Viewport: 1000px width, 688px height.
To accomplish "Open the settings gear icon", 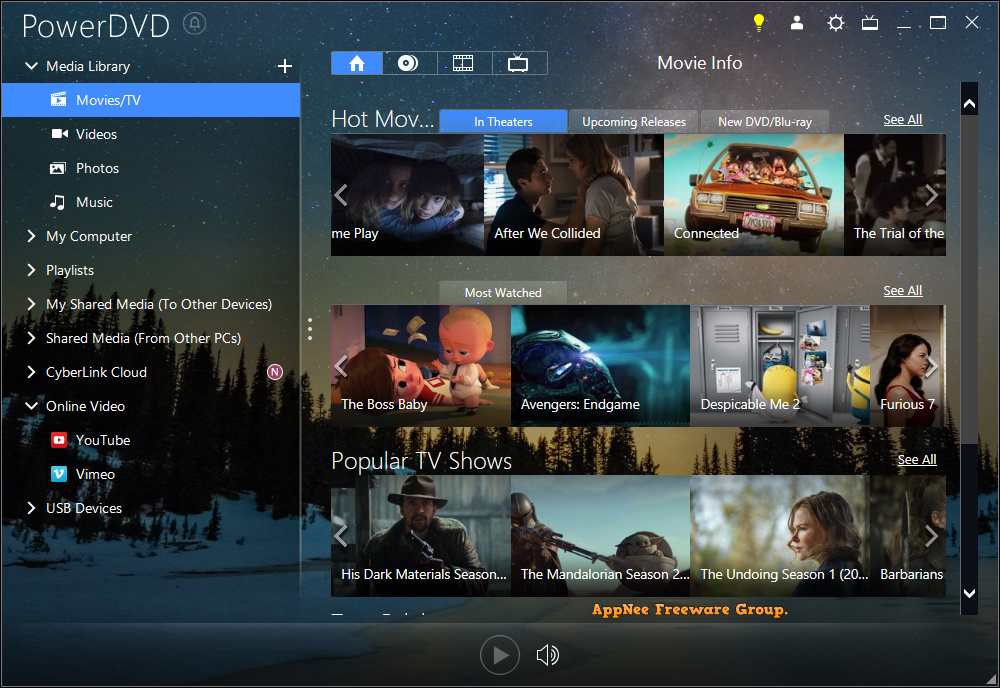I will click(835, 24).
